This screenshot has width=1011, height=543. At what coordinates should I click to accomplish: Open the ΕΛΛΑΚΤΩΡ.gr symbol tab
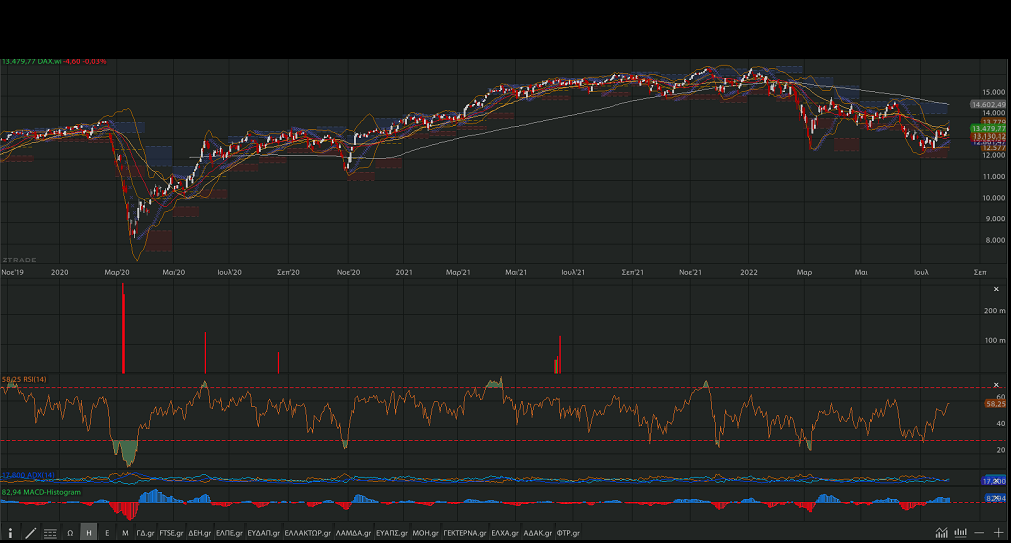pyautogui.click(x=308, y=533)
